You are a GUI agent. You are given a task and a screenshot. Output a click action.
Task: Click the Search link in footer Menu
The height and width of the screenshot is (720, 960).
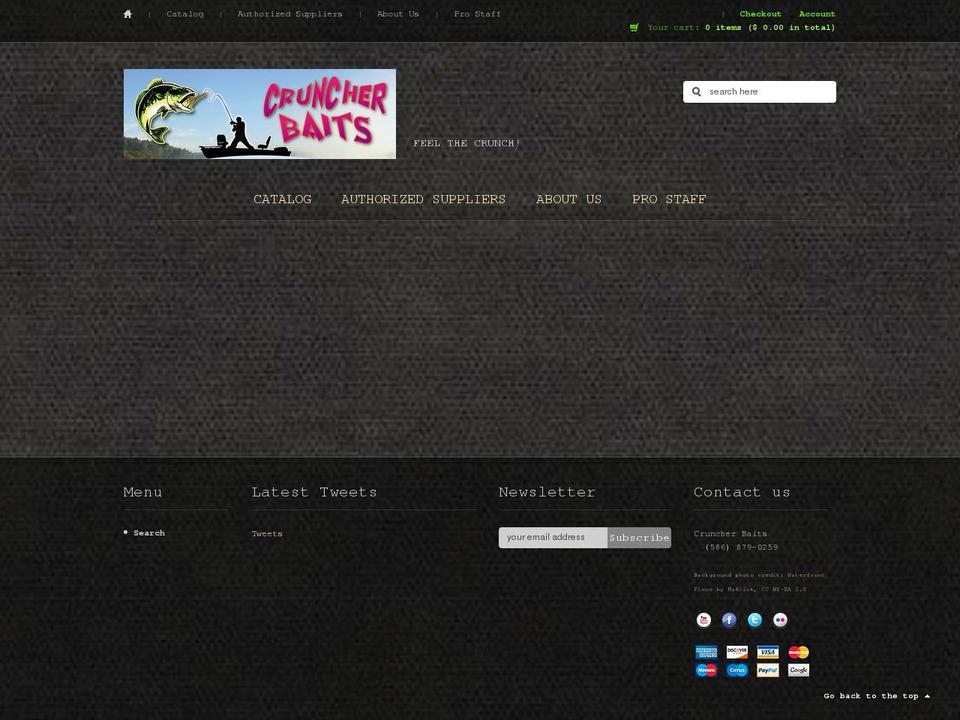149,533
